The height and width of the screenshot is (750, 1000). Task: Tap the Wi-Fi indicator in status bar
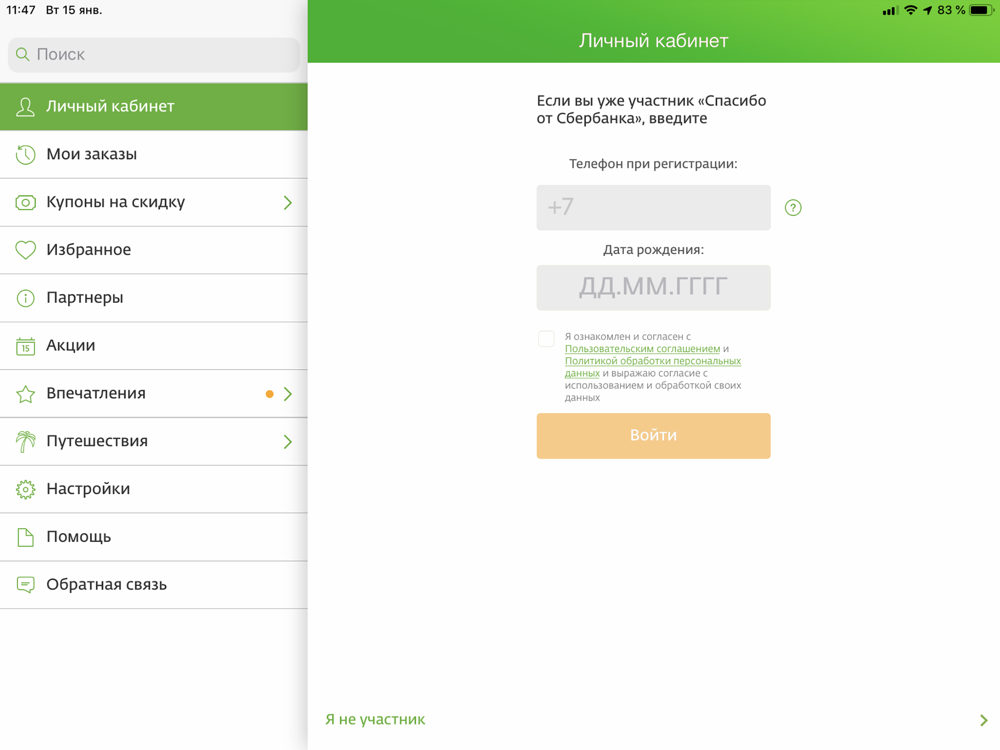(911, 10)
